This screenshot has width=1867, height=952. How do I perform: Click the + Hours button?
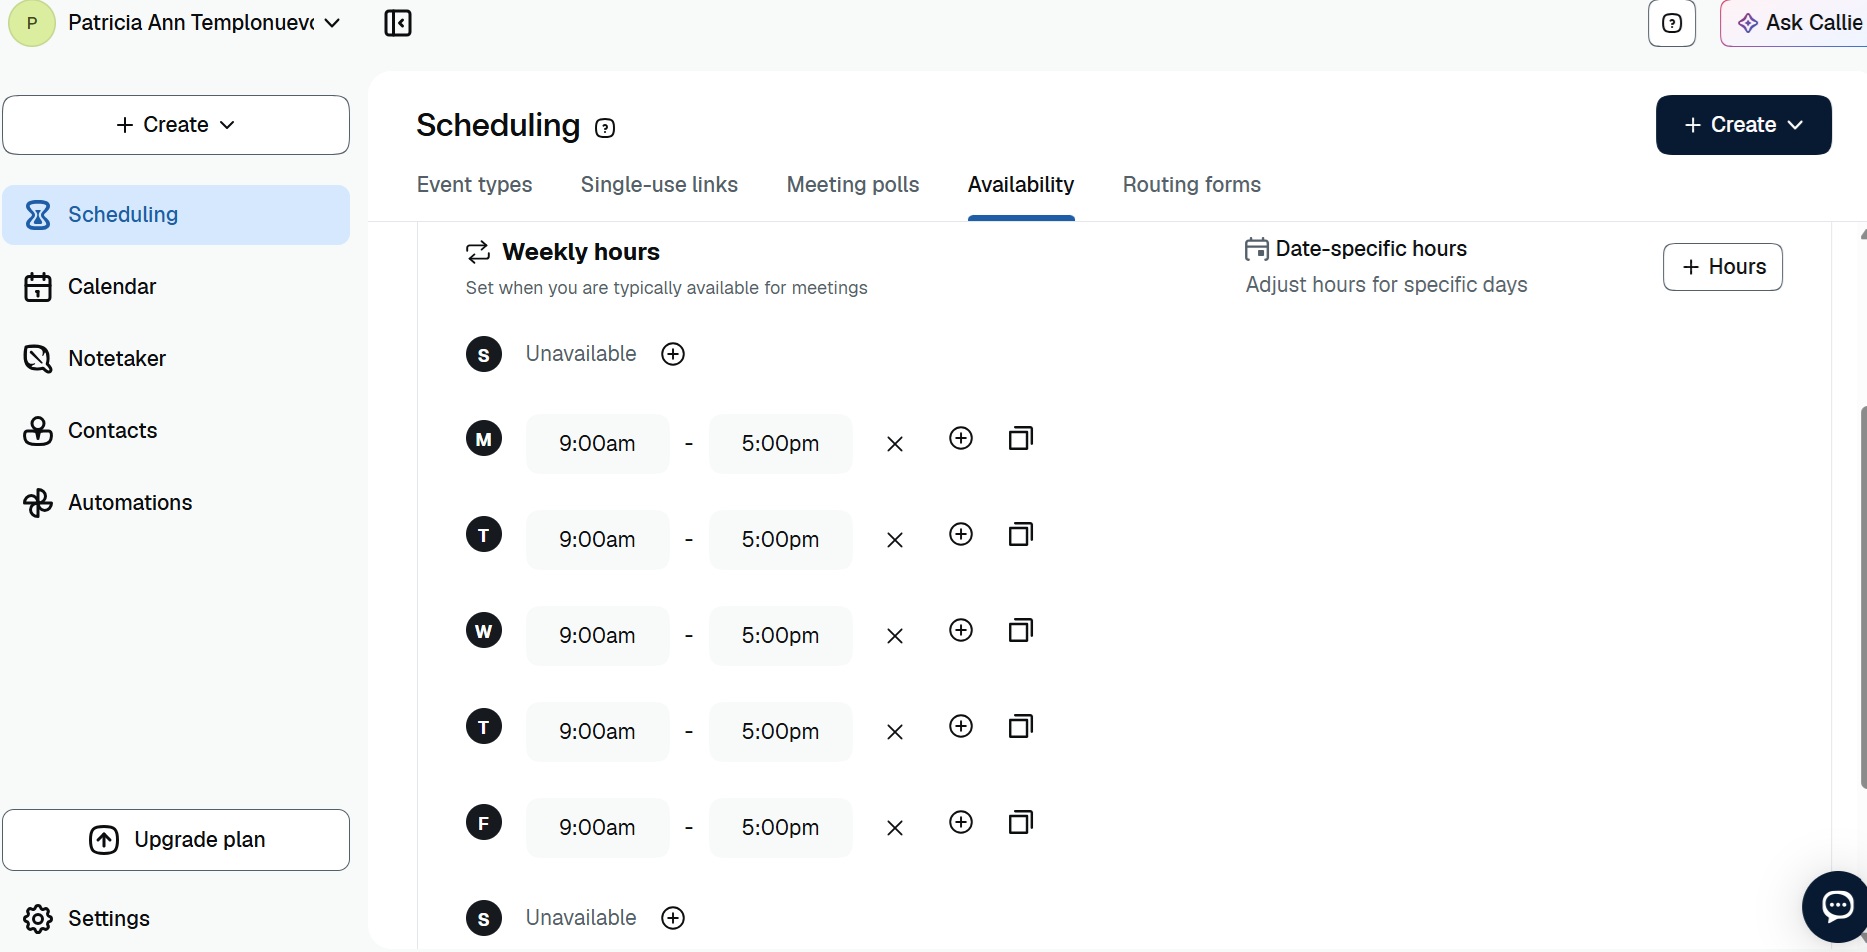[1722, 267]
